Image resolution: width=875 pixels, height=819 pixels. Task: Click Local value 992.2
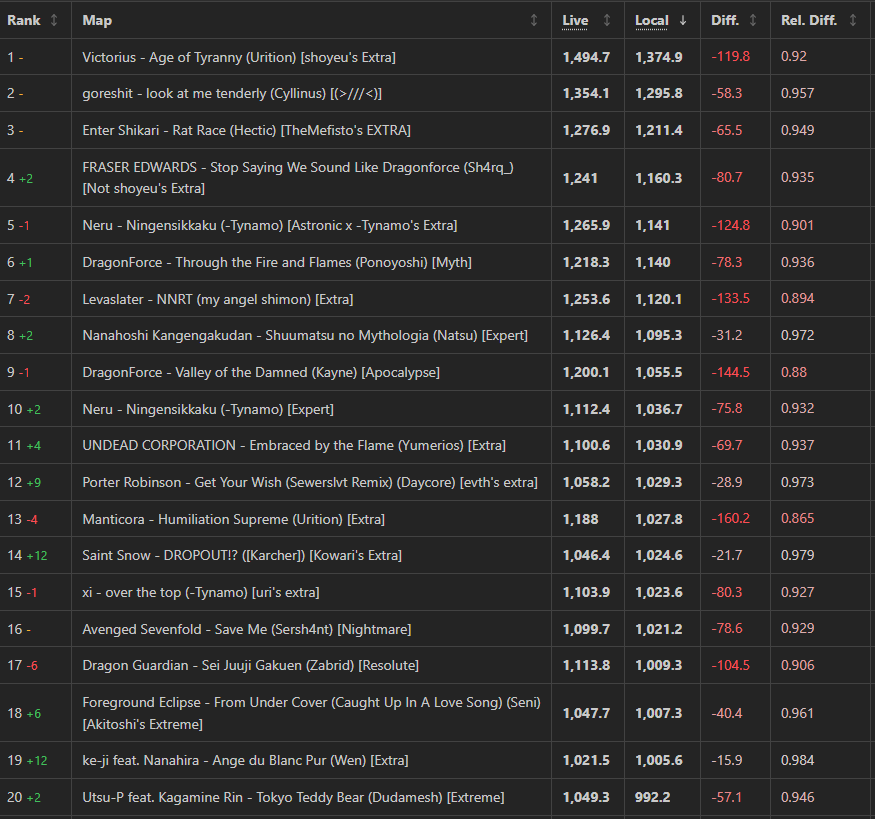click(x=652, y=797)
